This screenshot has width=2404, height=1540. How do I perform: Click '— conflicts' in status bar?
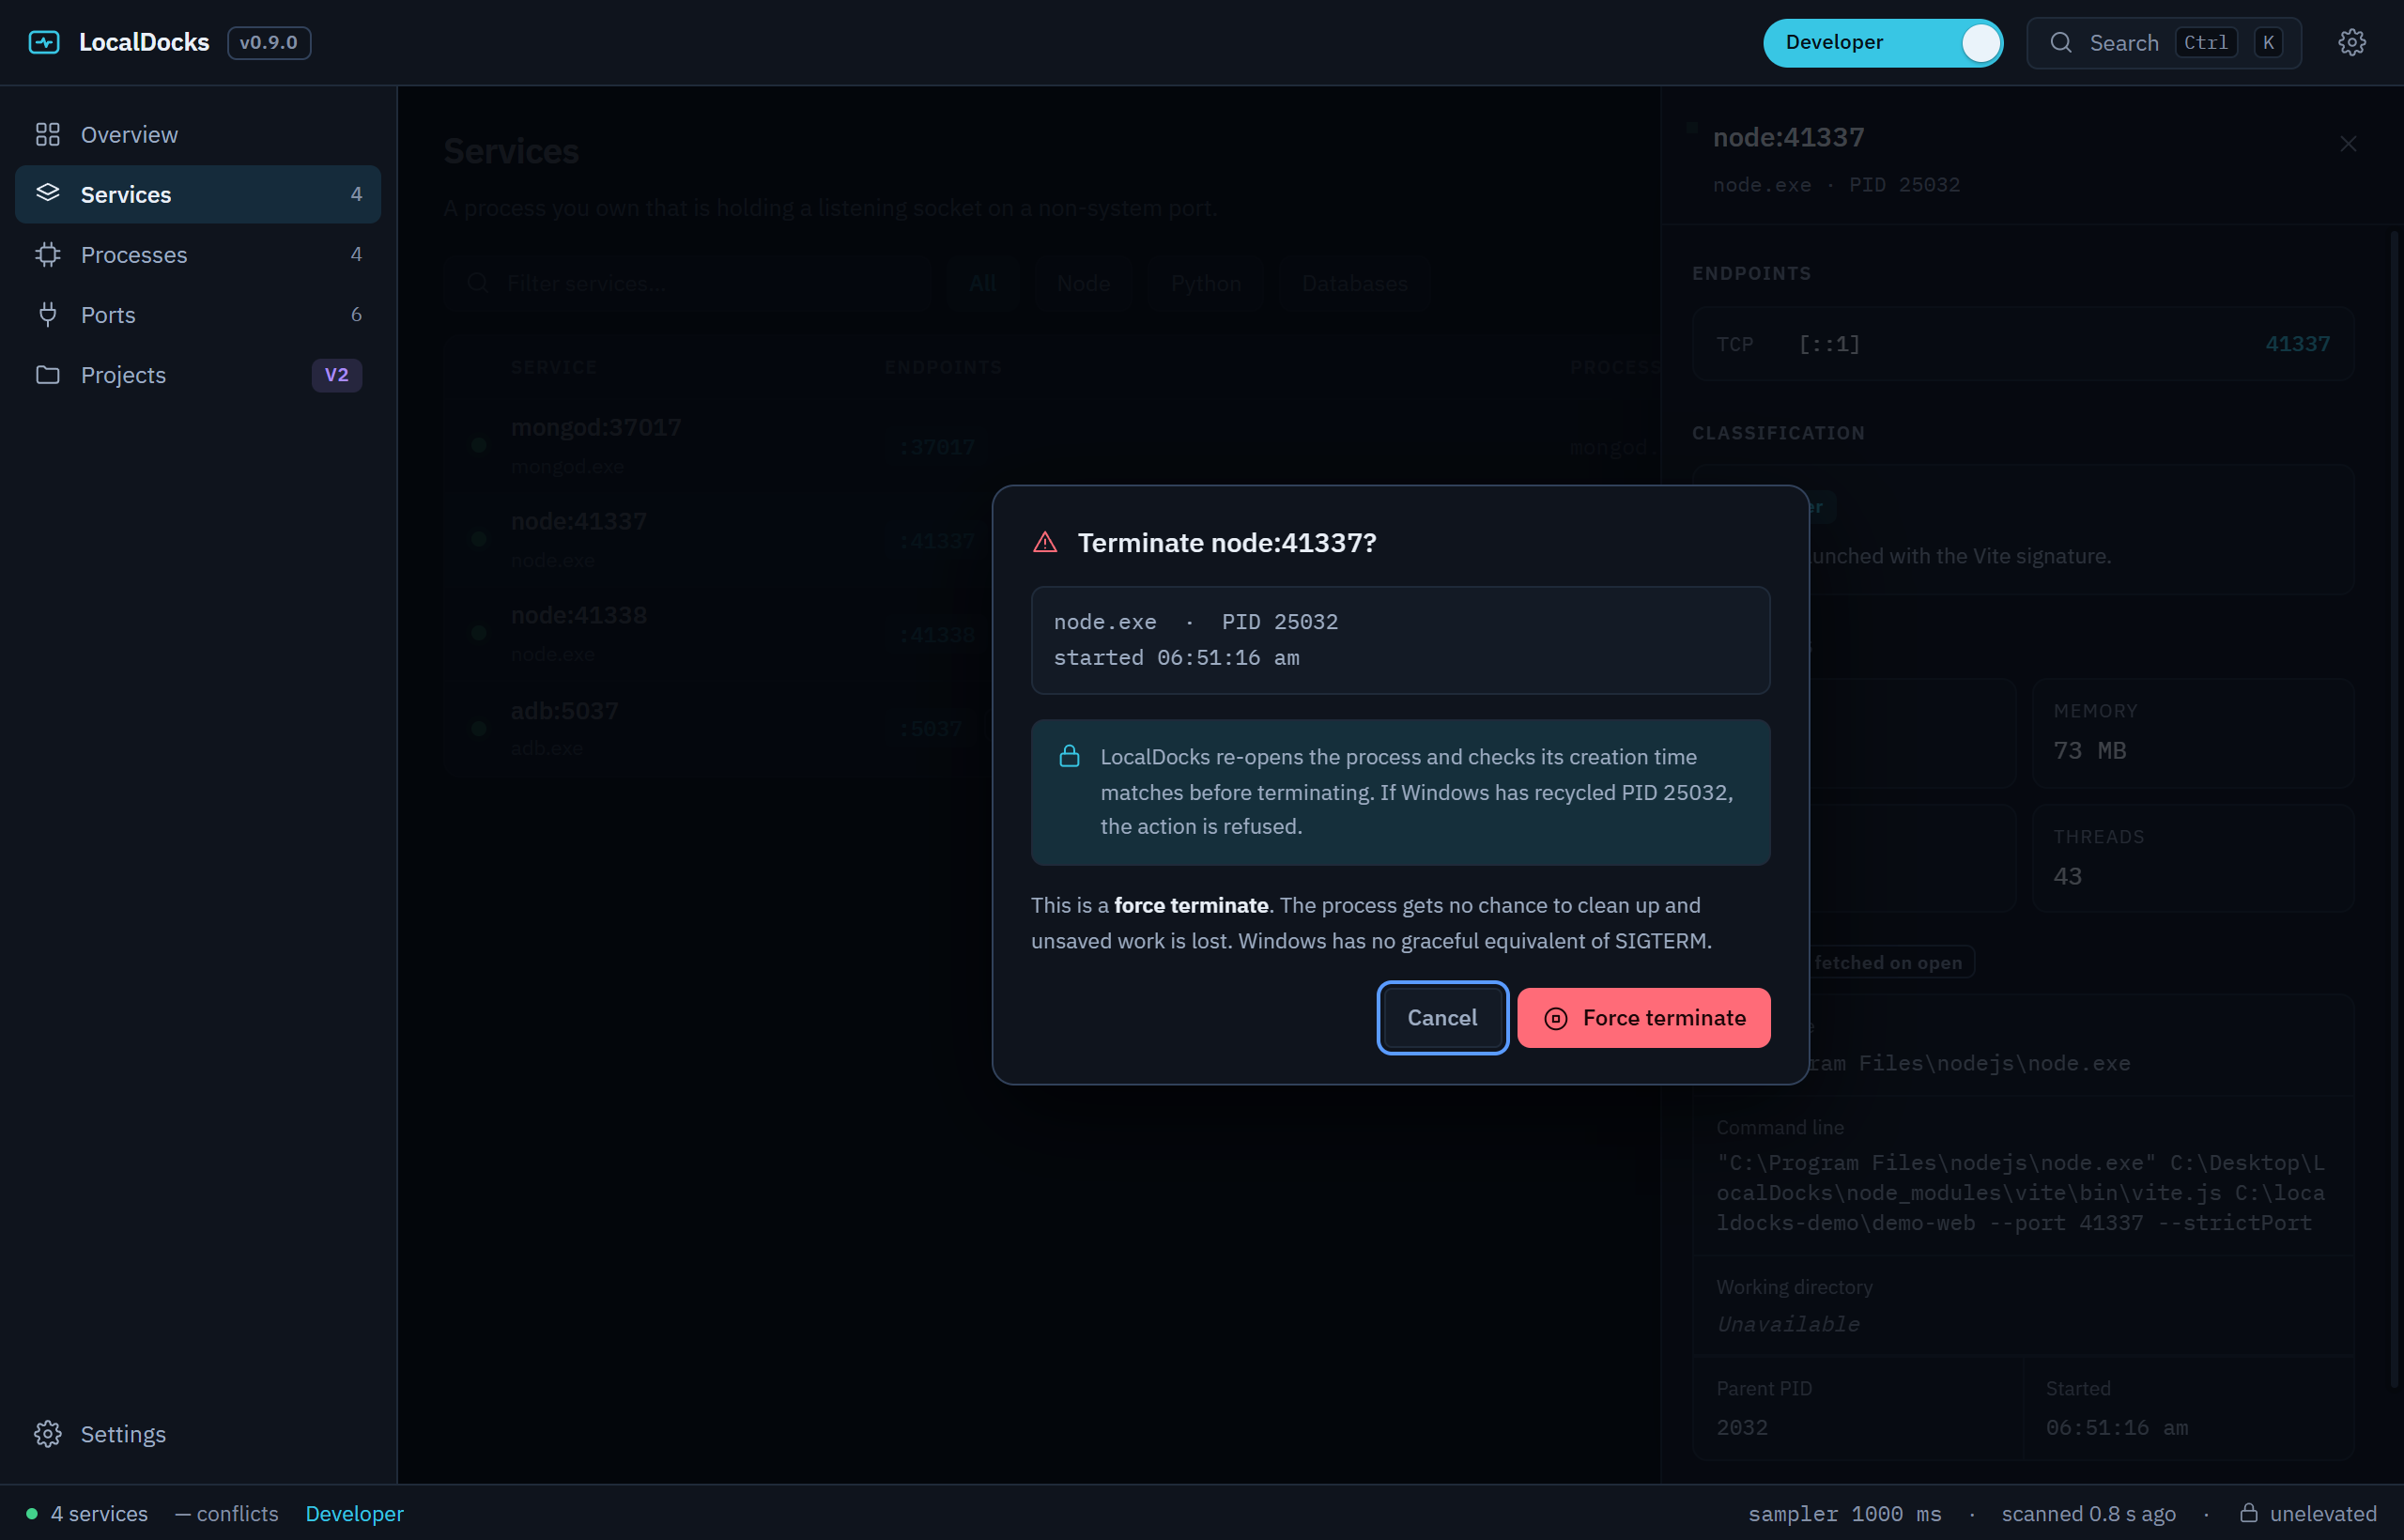pyautogui.click(x=227, y=1513)
